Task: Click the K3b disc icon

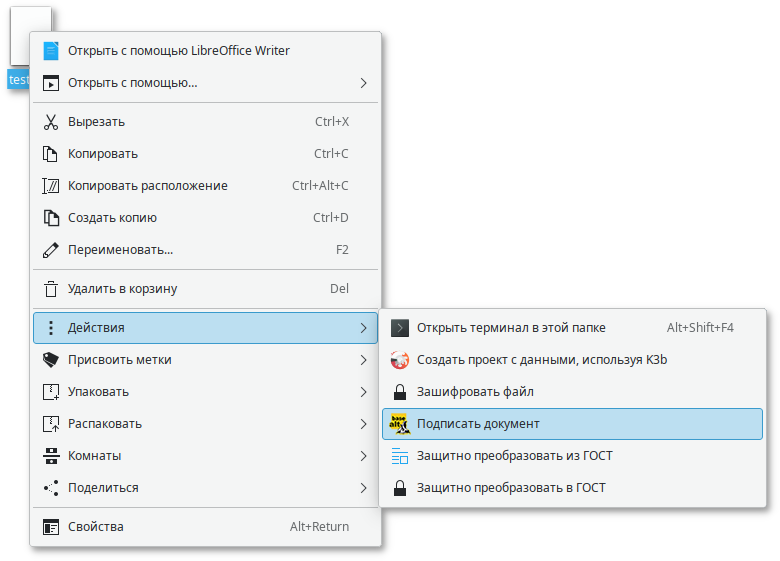Action: click(x=399, y=360)
